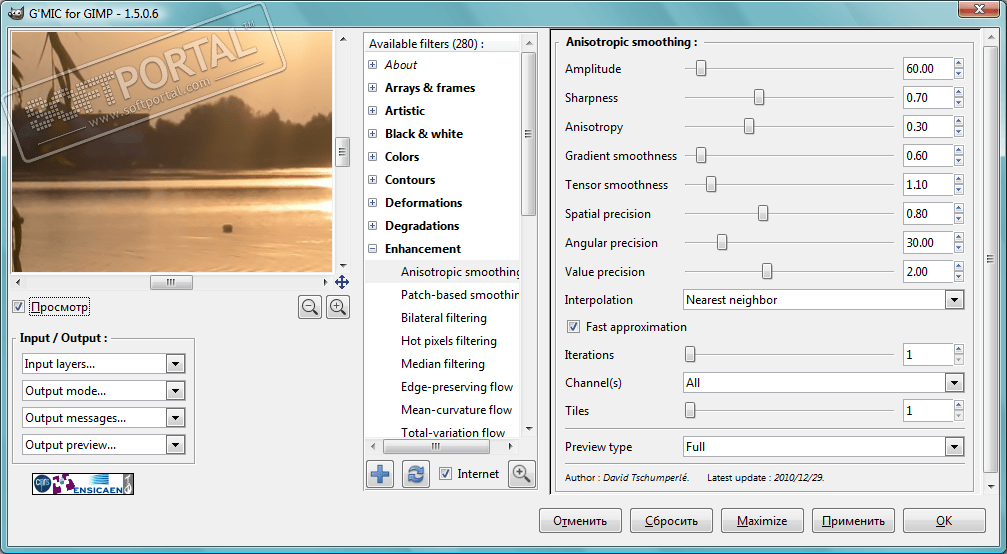The width and height of the screenshot is (1007, 554).
Task: Zoom in the preview image
Action: tap(338, 307)
